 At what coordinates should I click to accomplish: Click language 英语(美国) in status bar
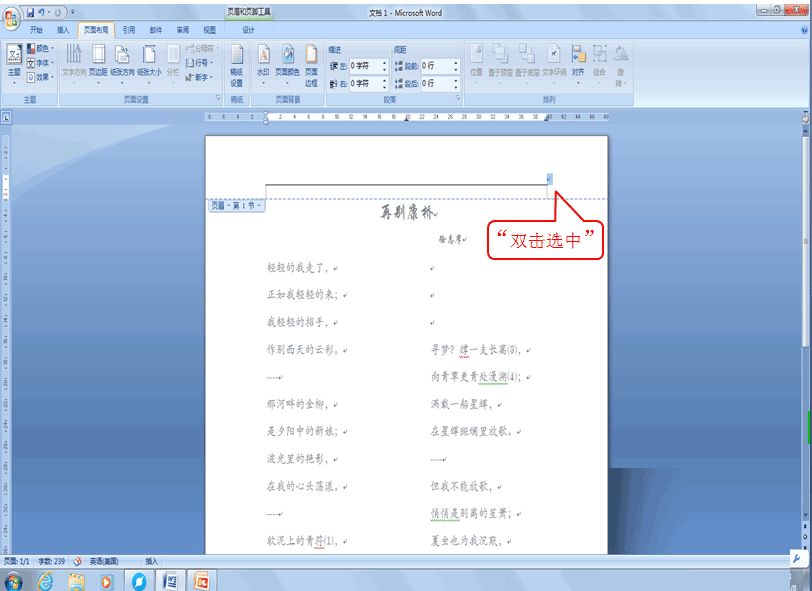click(104, 561)
